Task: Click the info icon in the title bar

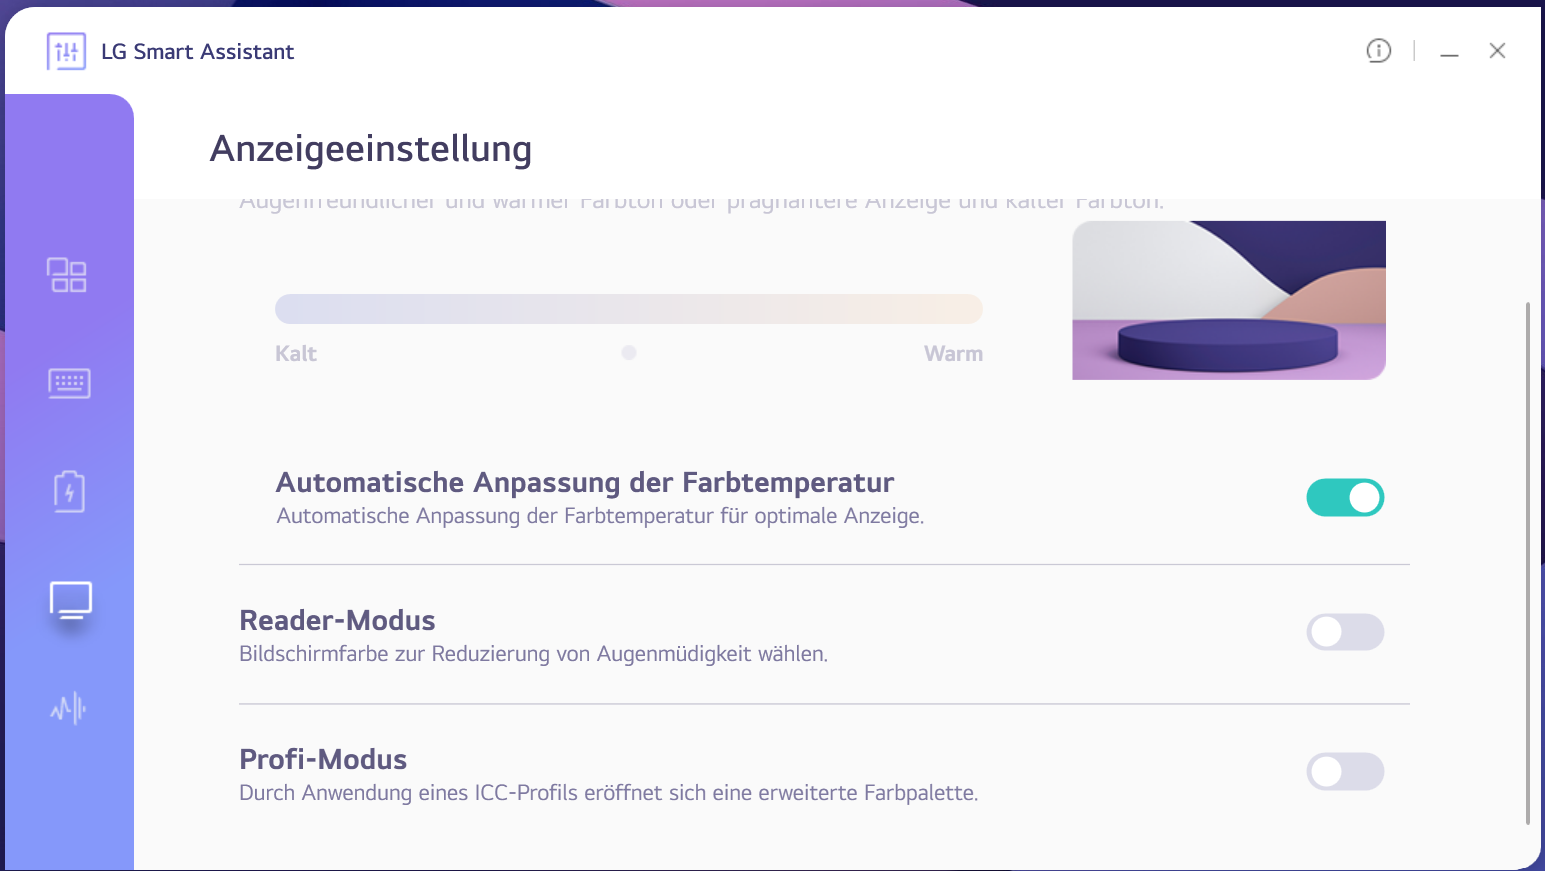Action: click(1378, 51)
